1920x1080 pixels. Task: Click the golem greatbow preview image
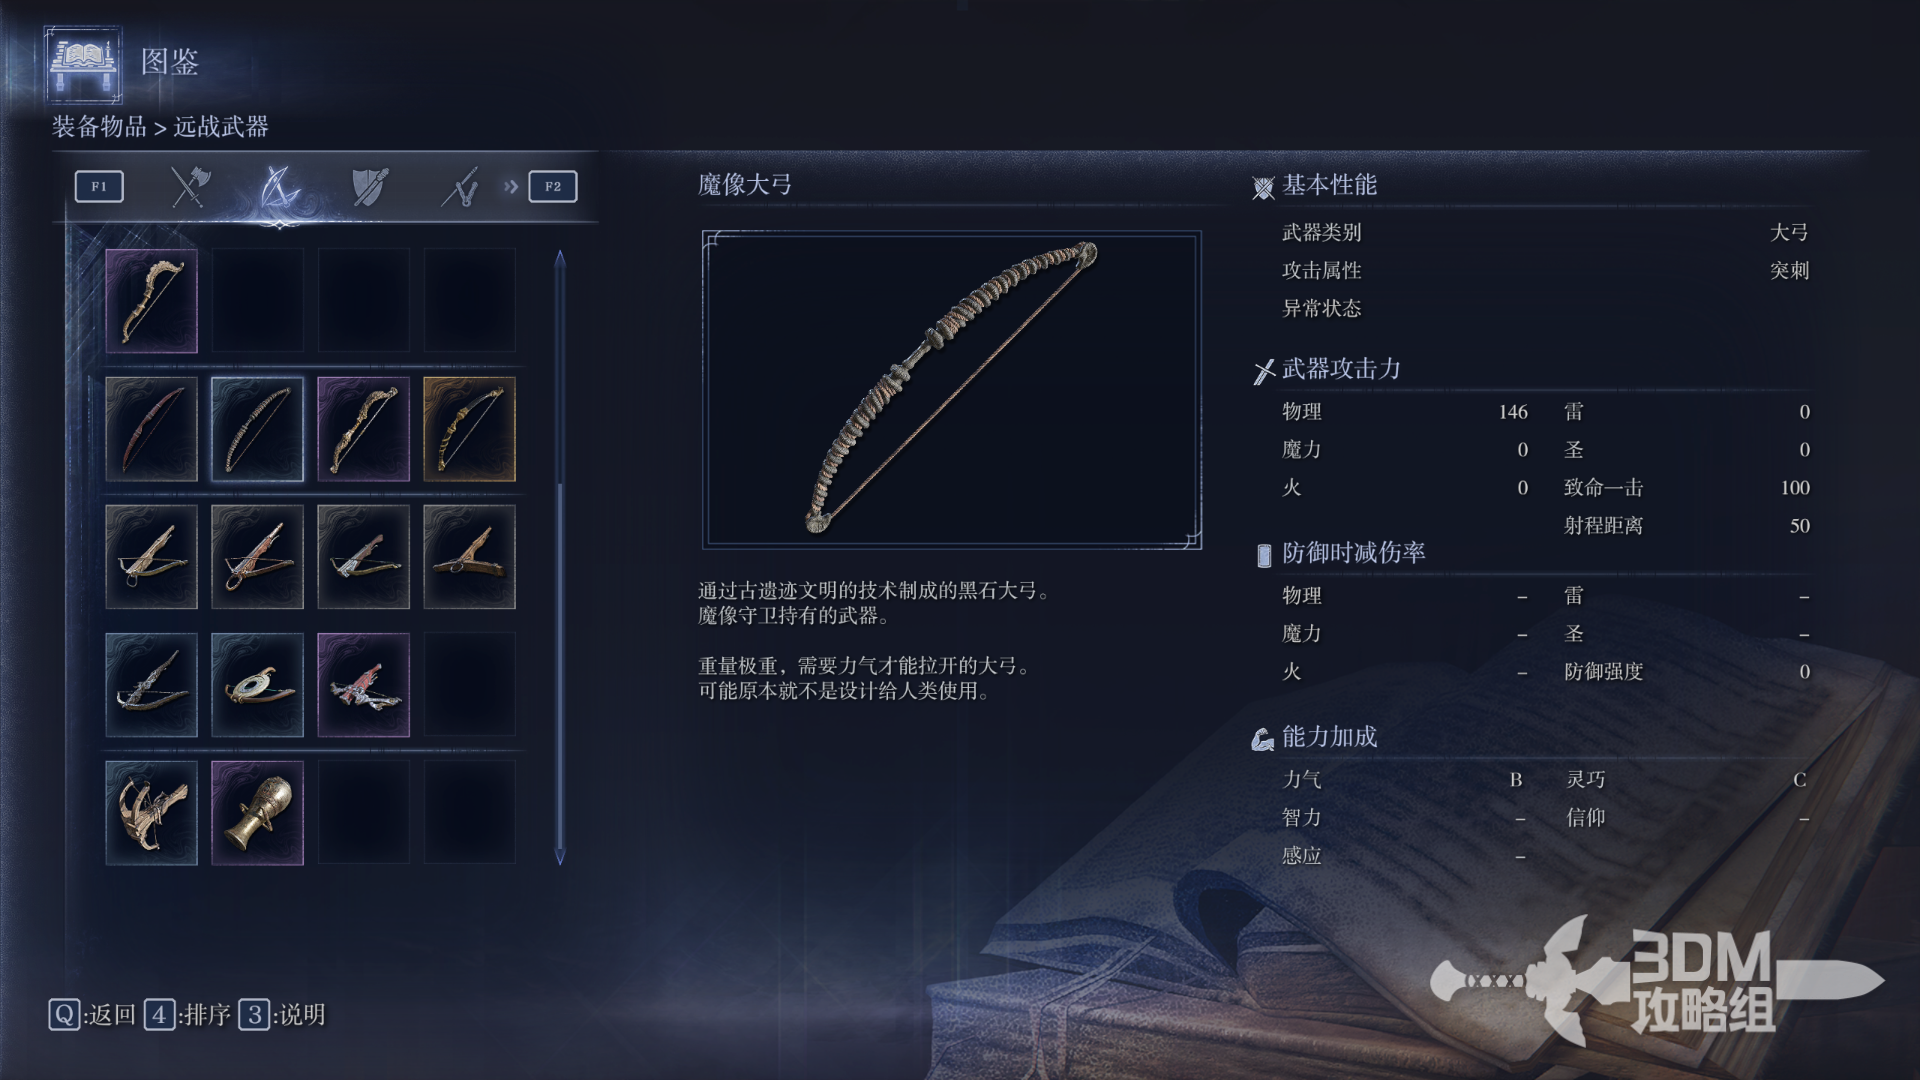(x=952, y=390)
